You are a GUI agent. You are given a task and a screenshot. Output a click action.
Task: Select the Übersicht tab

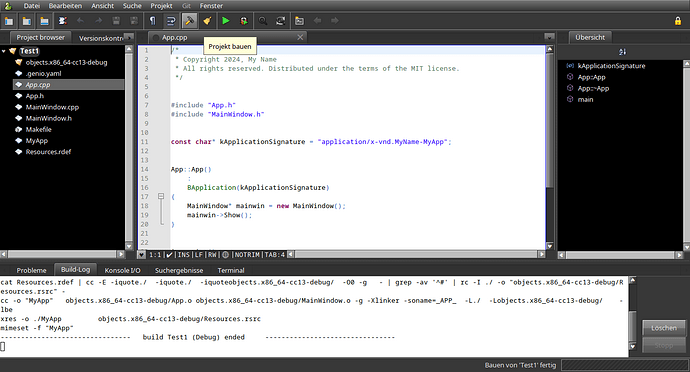pos(590,37)
